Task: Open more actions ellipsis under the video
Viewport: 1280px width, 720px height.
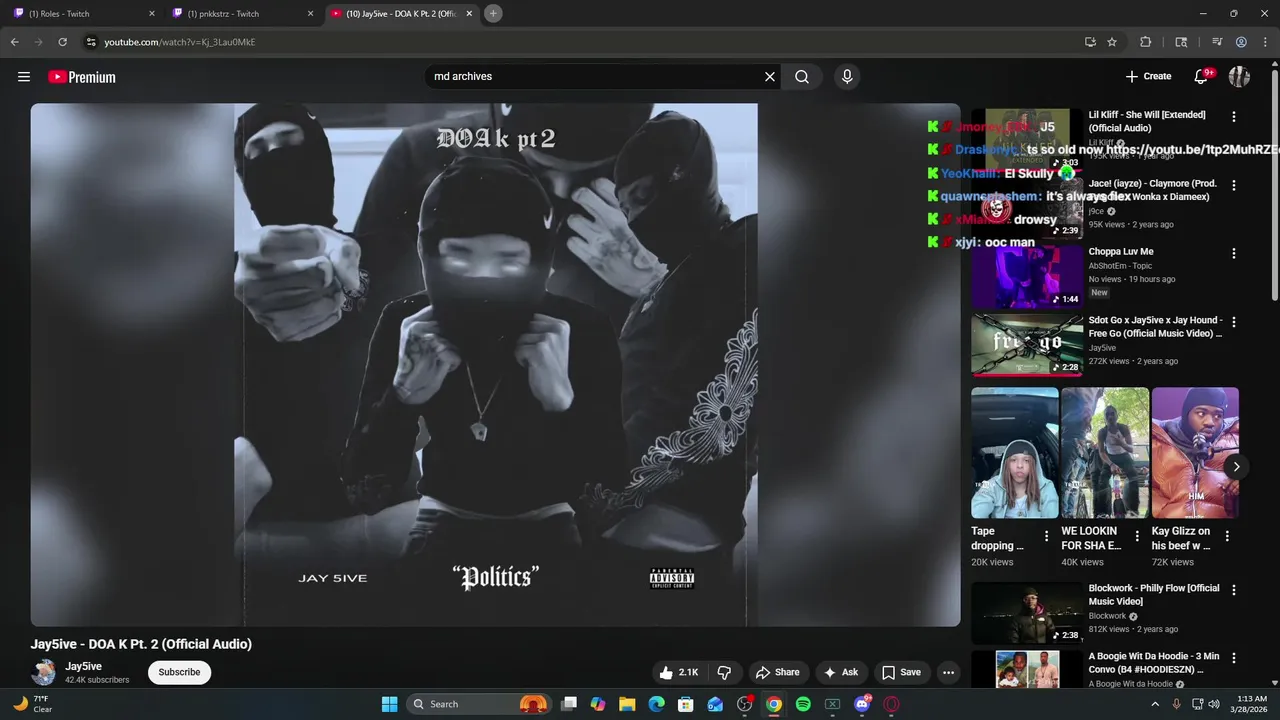Action: coord(948,673)
